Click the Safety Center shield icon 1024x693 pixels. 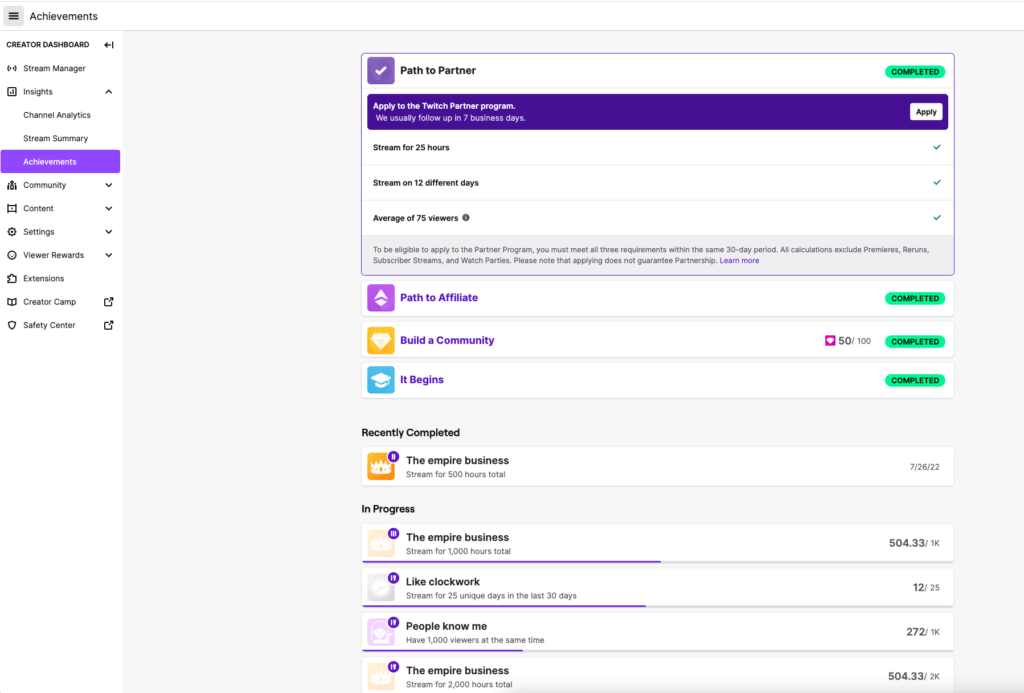point(12,325)
